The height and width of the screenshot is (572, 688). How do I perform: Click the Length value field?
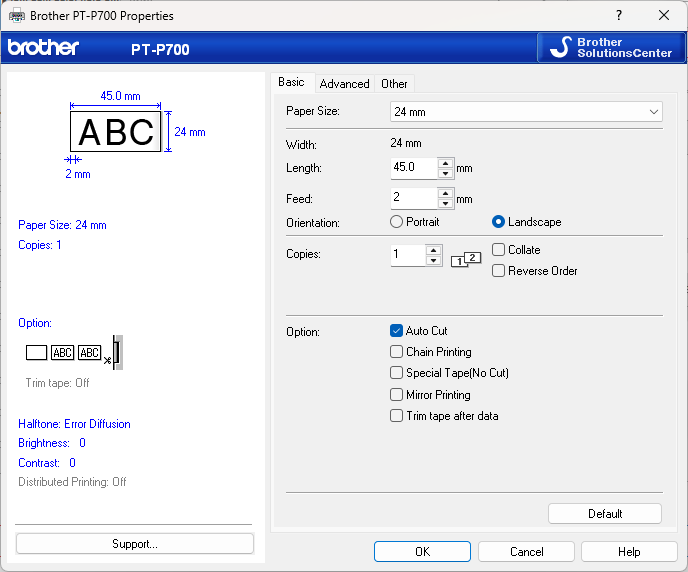coord(414,168)
